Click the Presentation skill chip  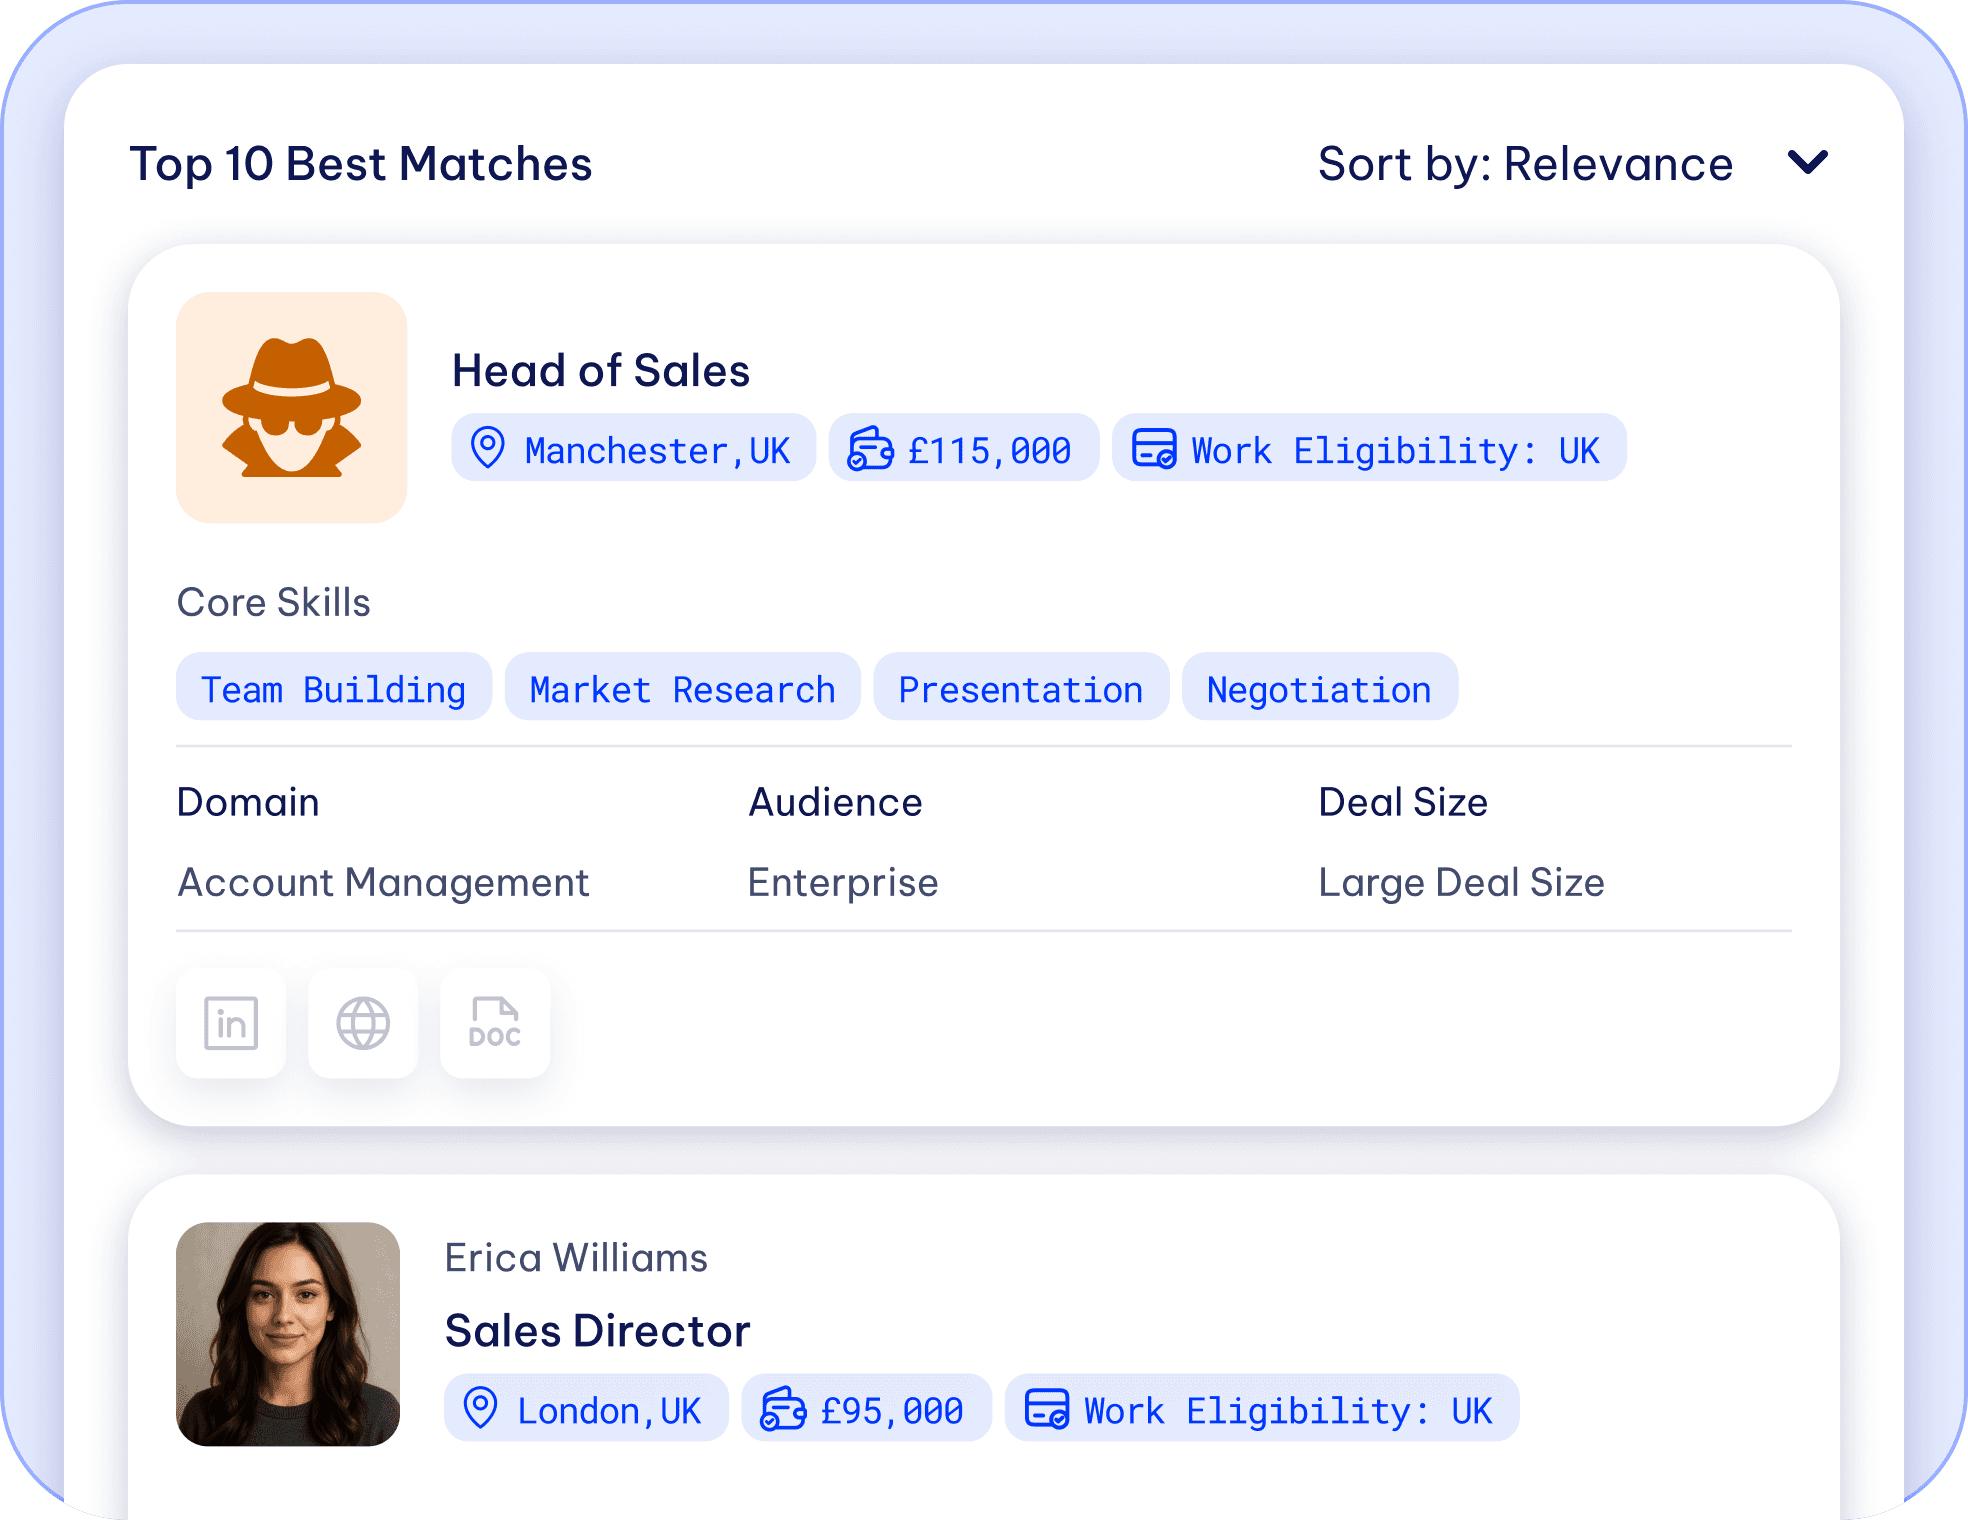(x=1020, y=688)
